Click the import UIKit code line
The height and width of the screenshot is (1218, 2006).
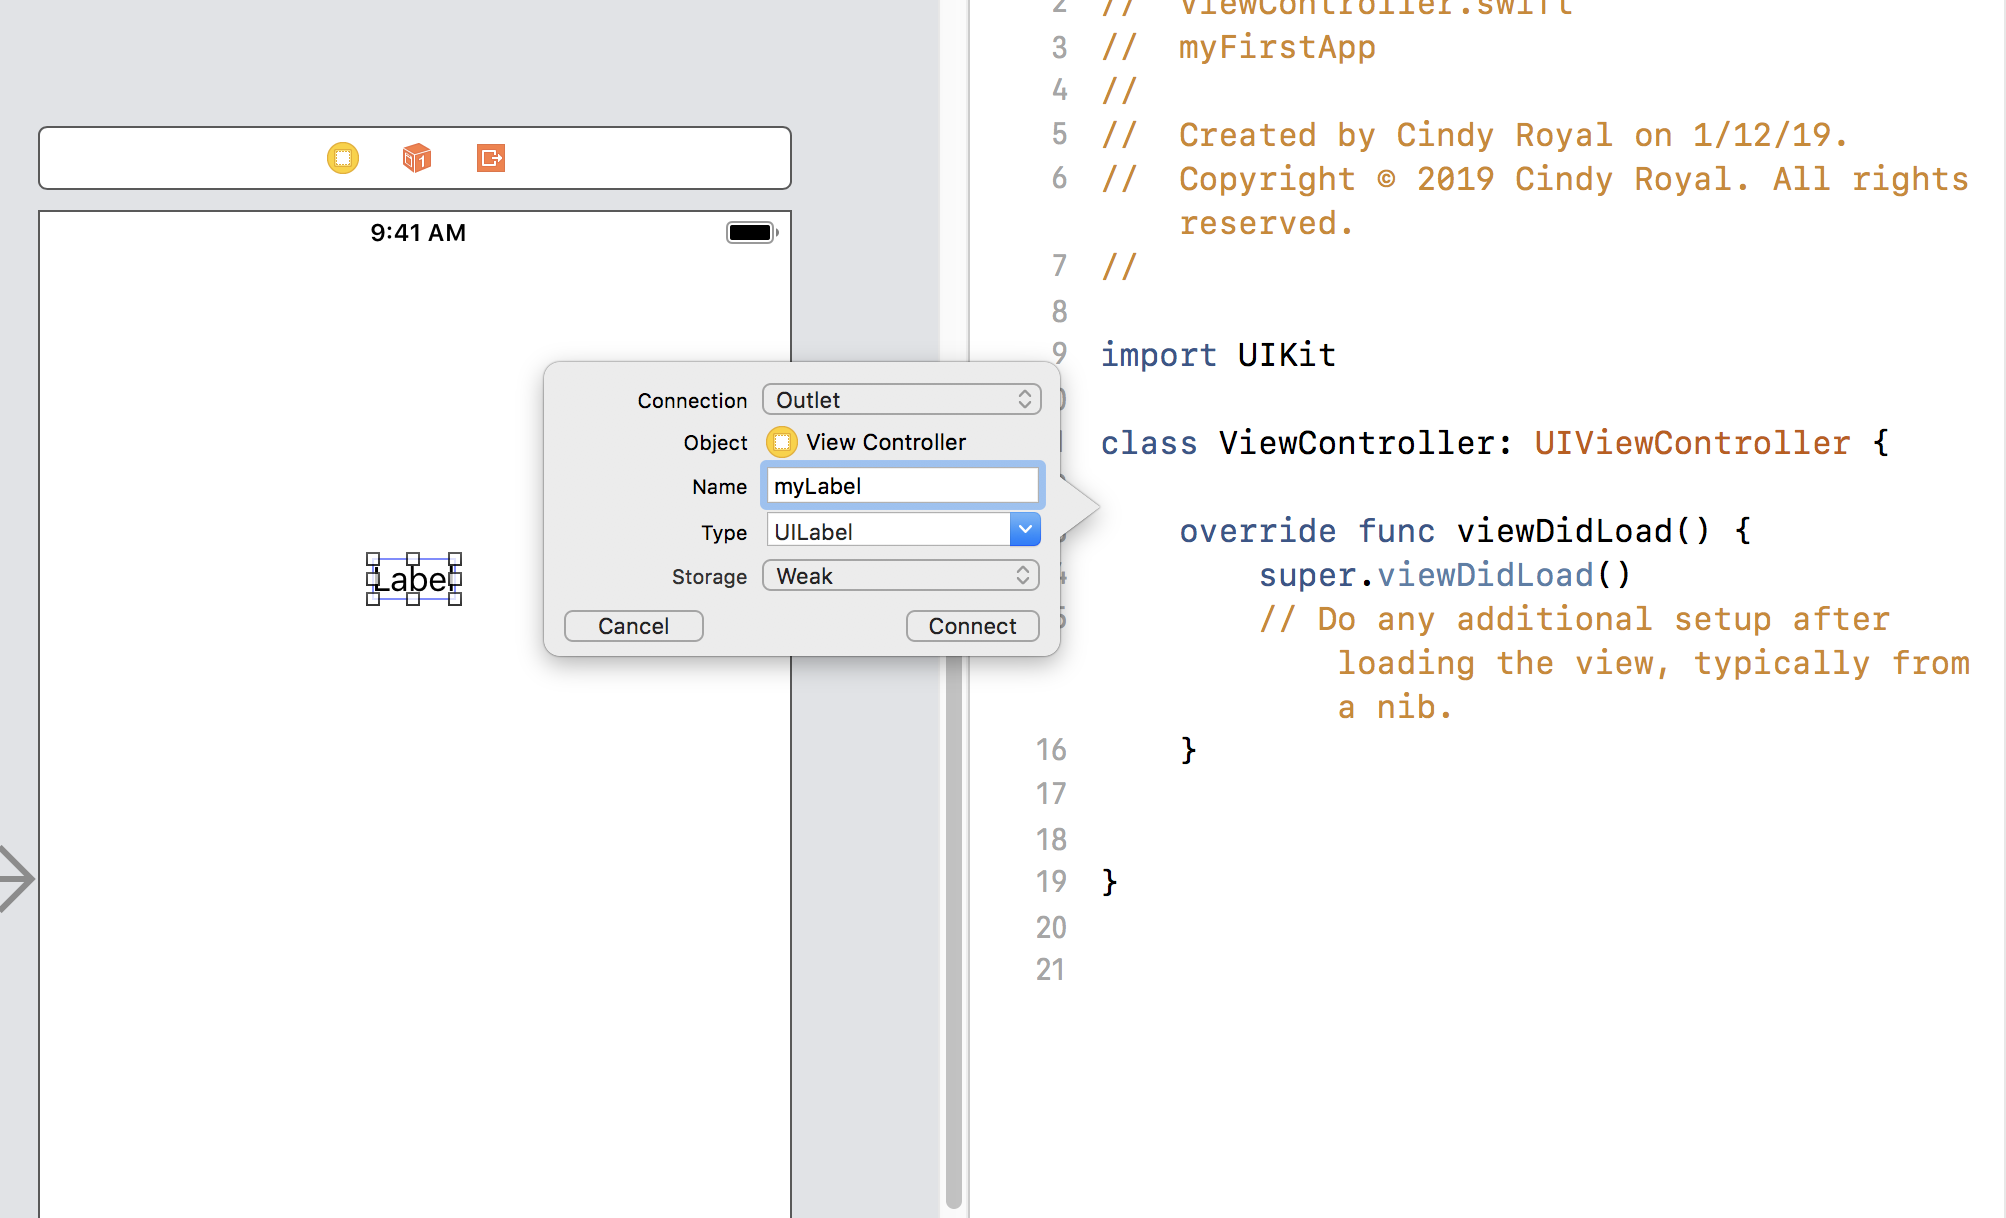[1218, 355]
